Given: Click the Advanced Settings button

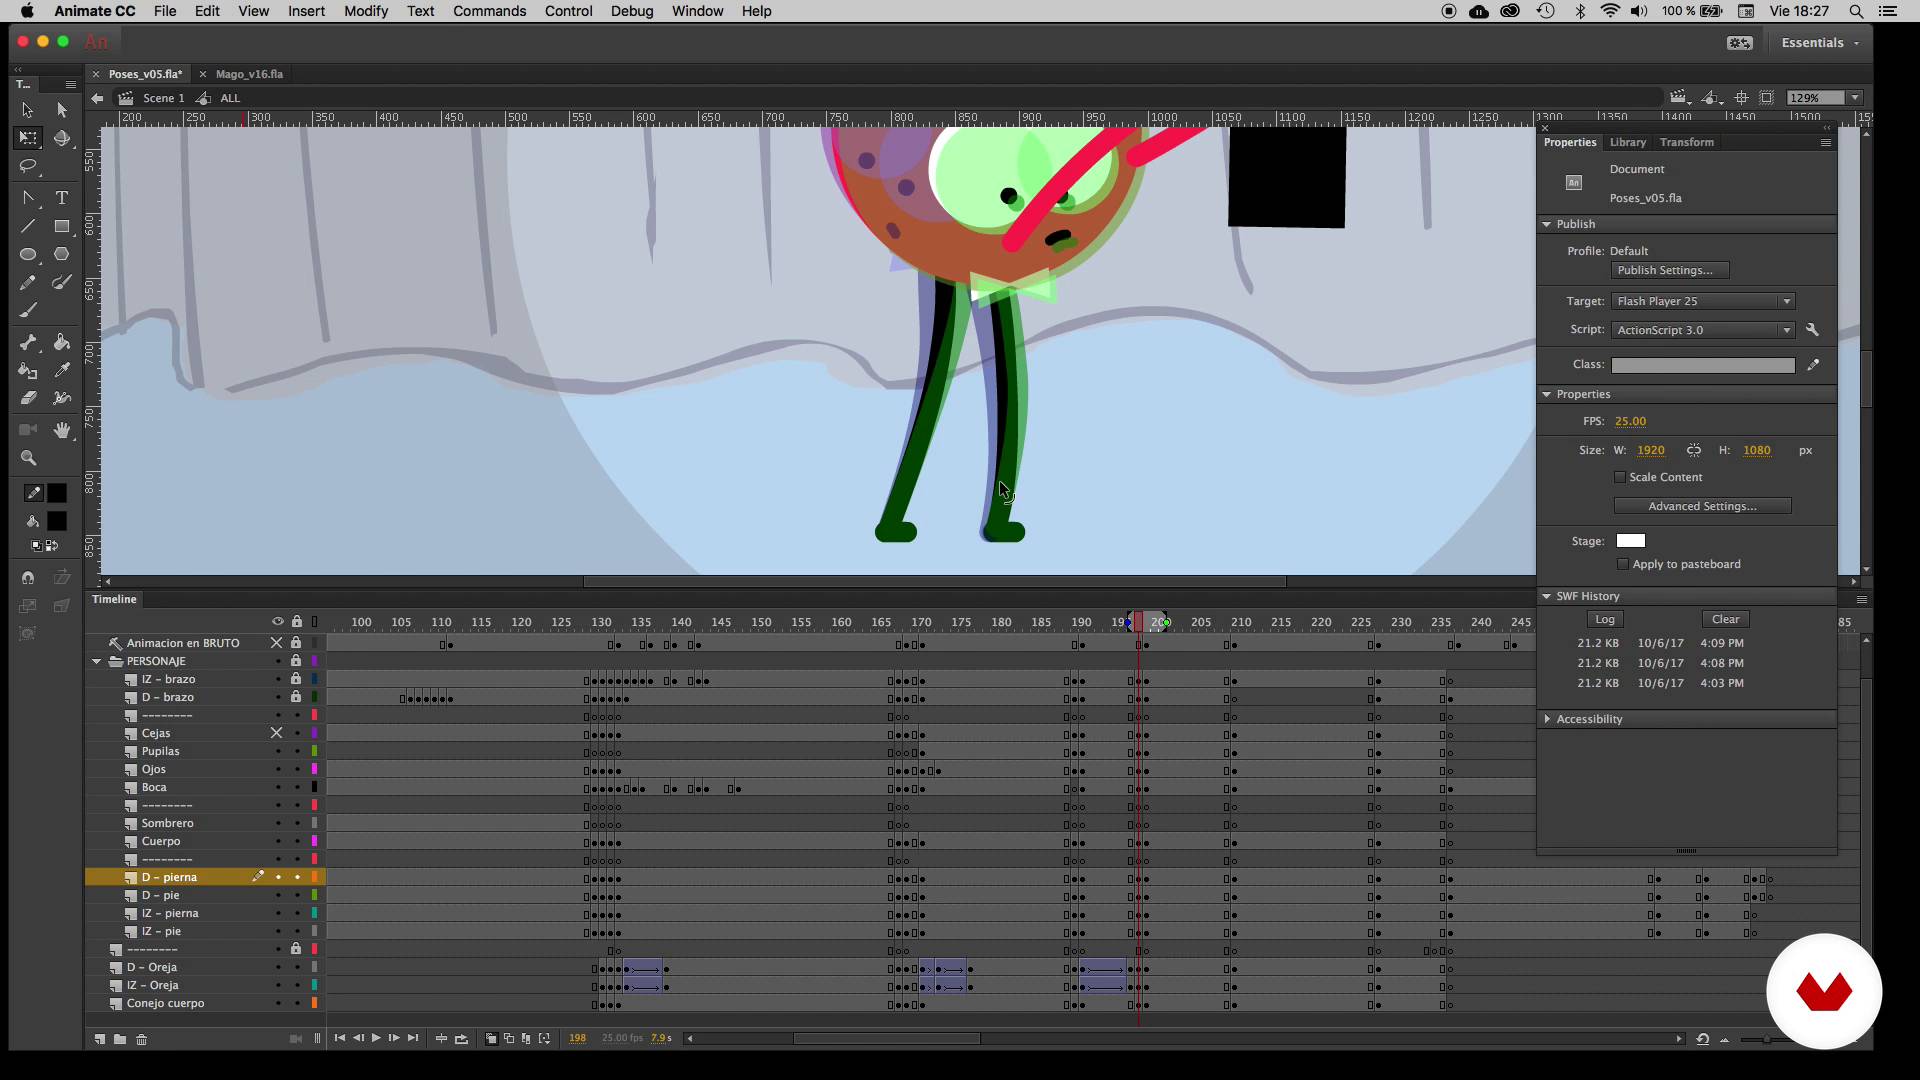Looking at the screenshot, I should coord(1702,507).
